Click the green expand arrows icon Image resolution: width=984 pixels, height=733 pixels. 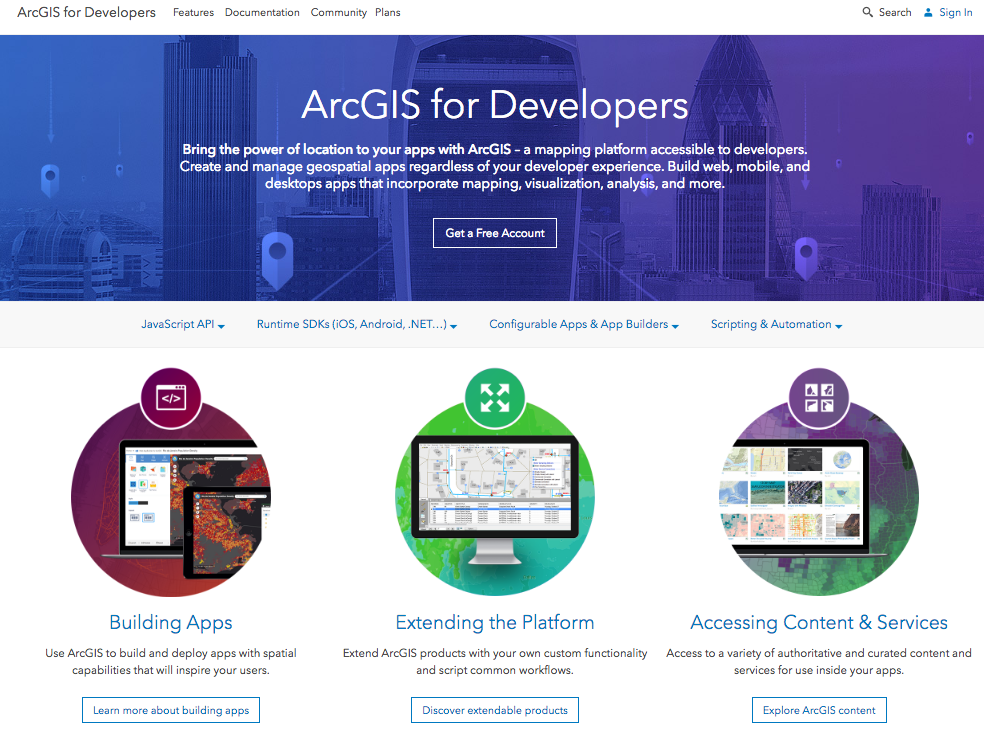click(495, 398)
